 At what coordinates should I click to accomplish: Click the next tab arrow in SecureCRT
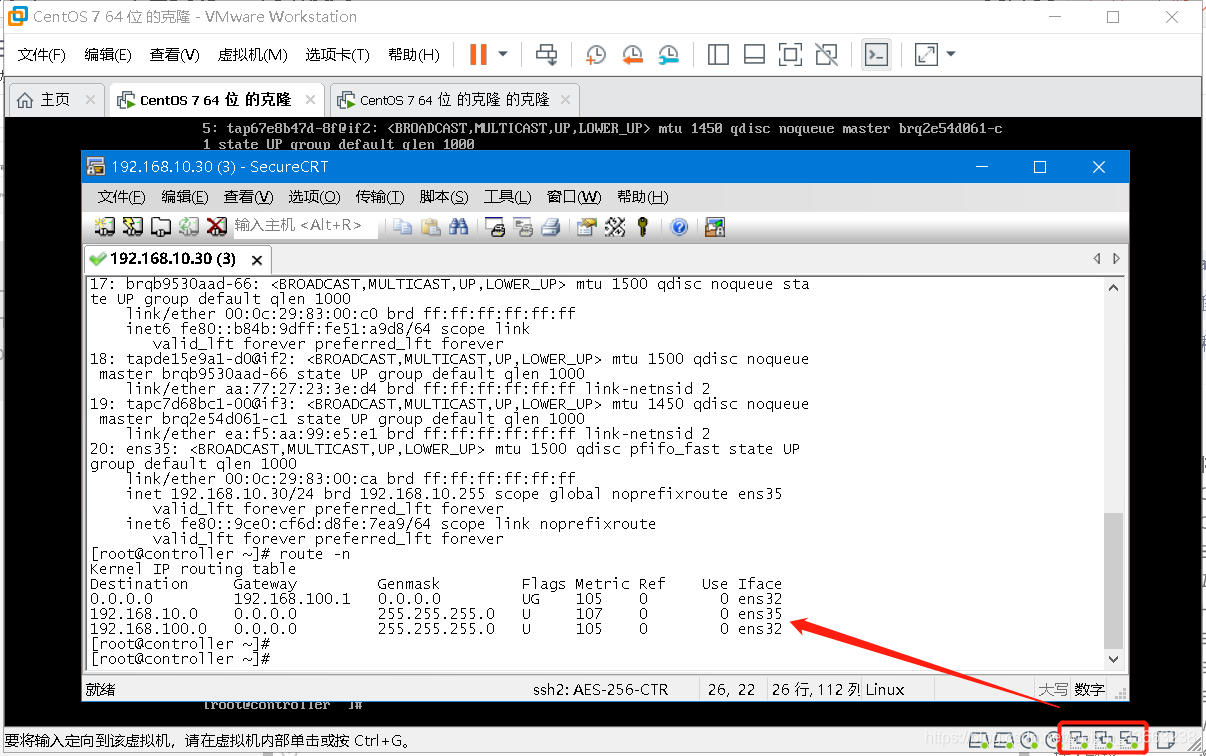(x=1117, y=259)
